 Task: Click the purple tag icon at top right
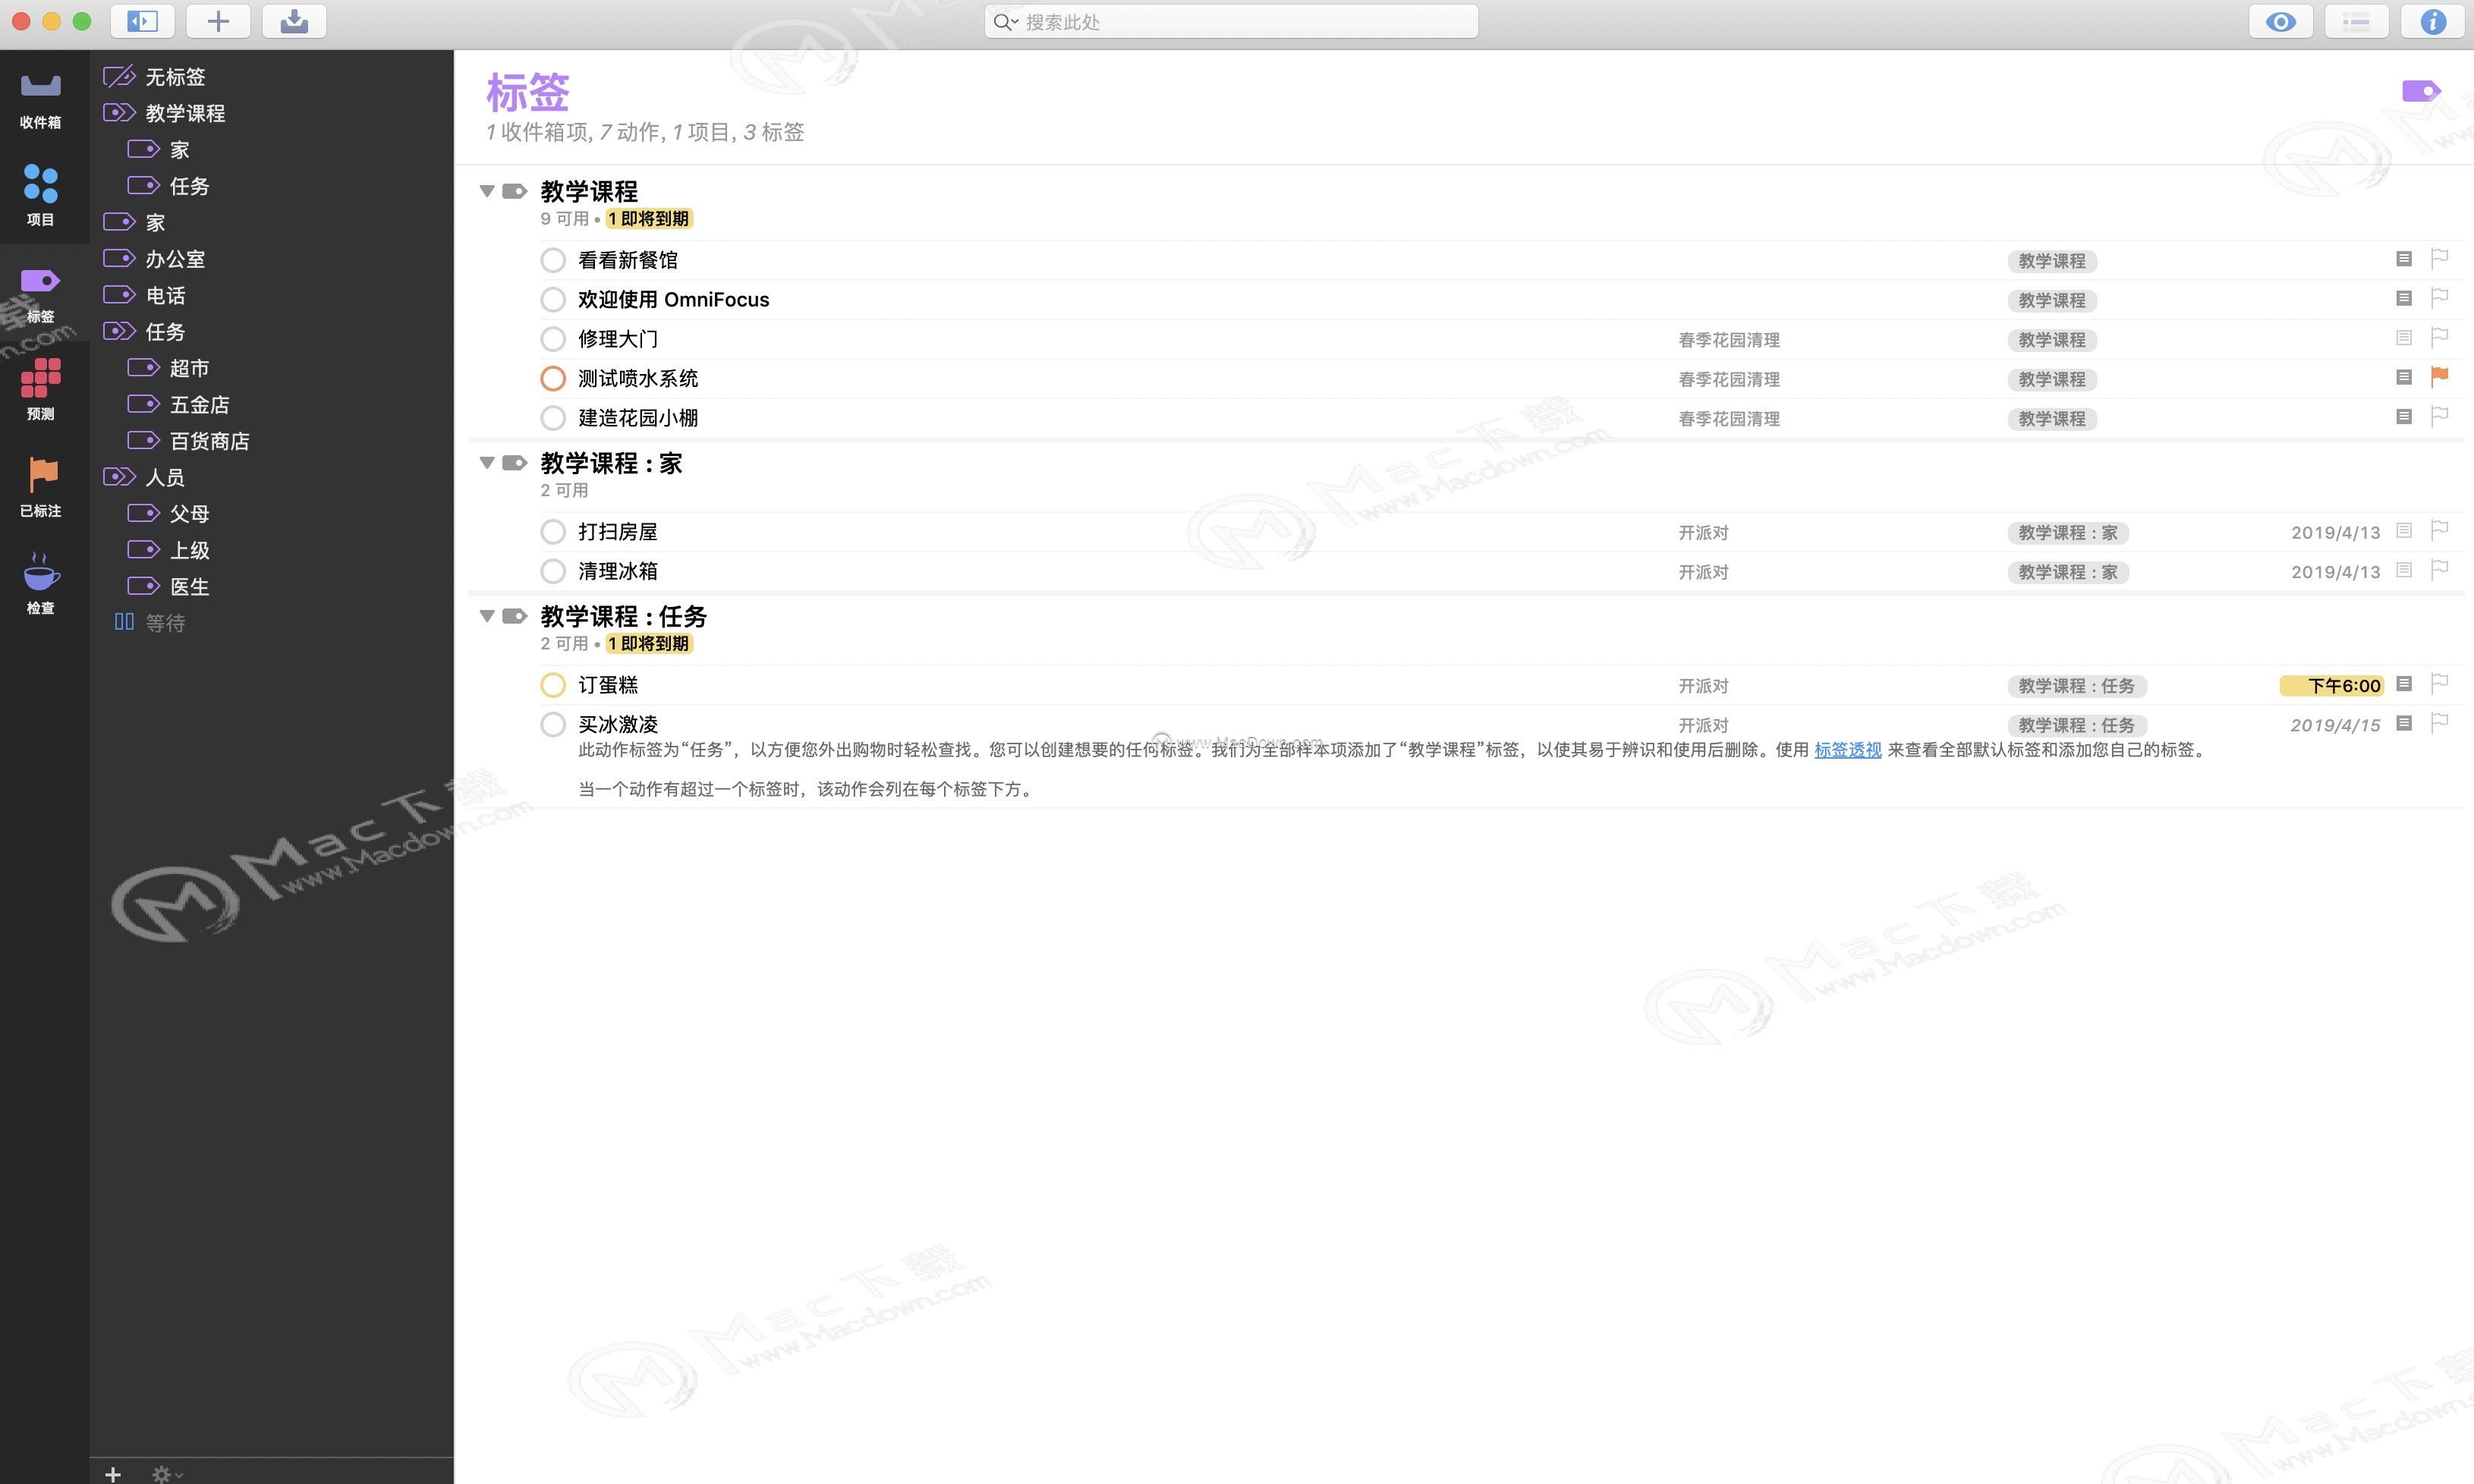(2421, 91)
